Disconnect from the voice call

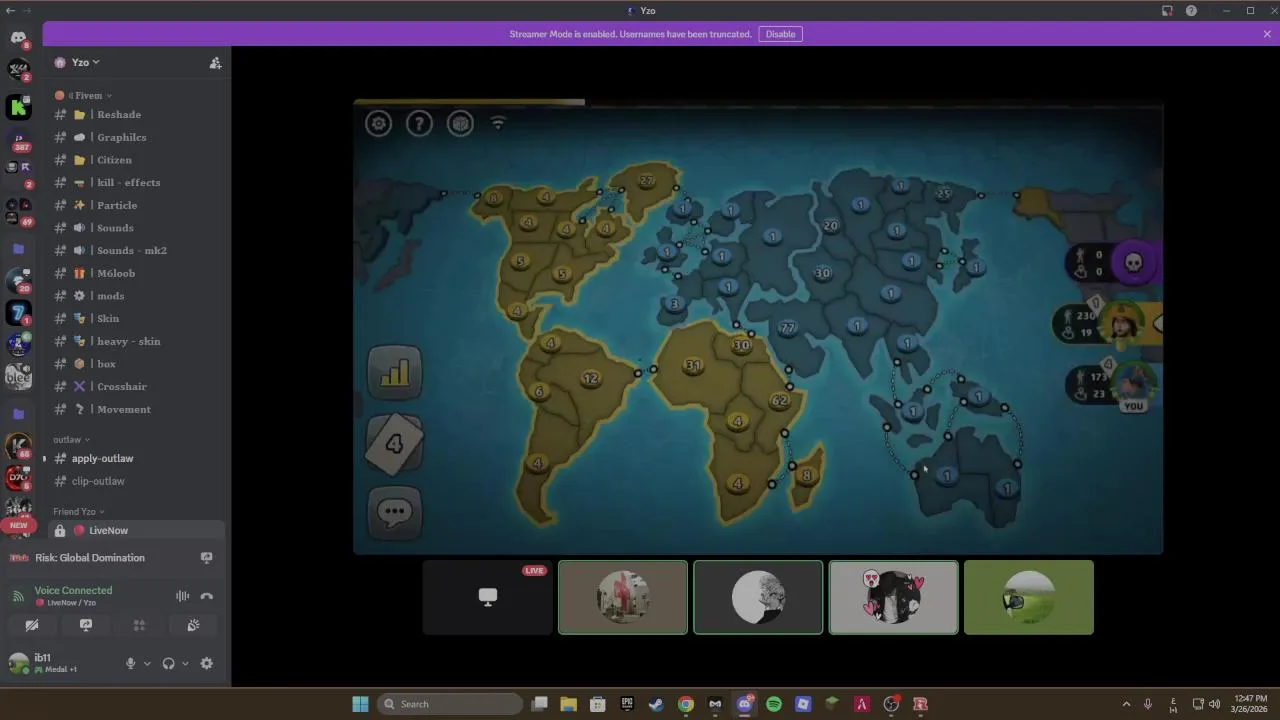206,596
